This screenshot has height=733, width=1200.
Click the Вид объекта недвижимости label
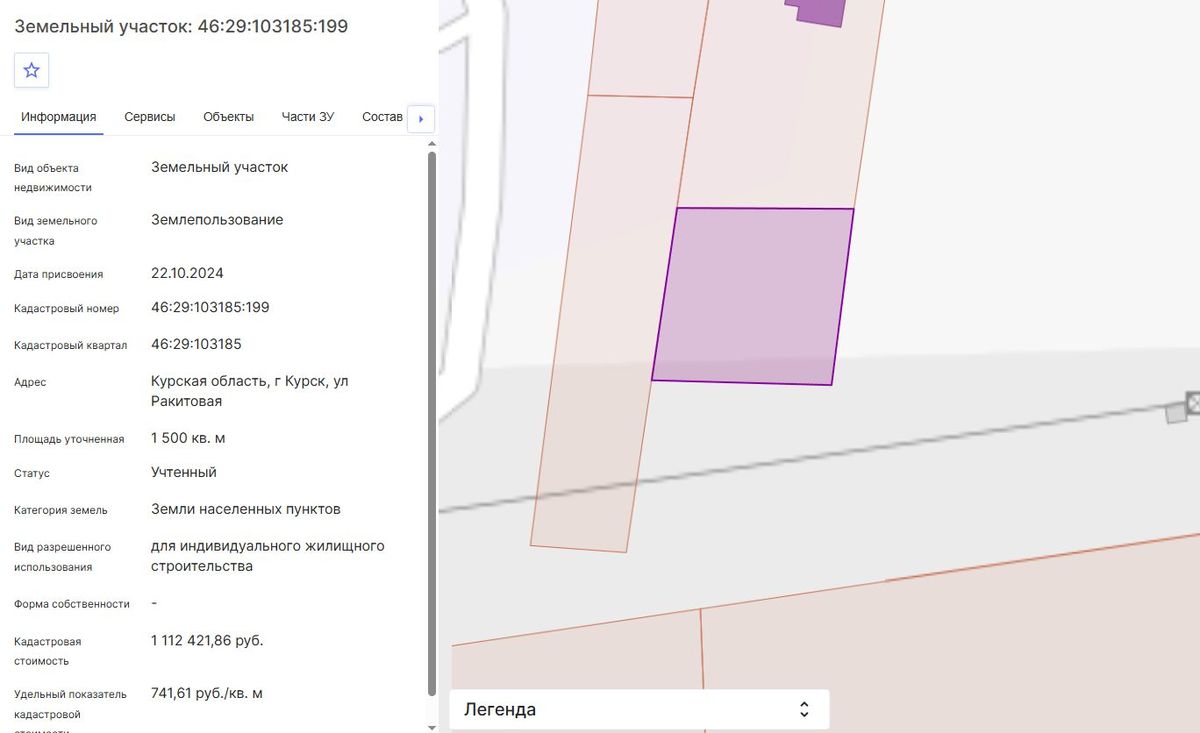click(53, 178)
